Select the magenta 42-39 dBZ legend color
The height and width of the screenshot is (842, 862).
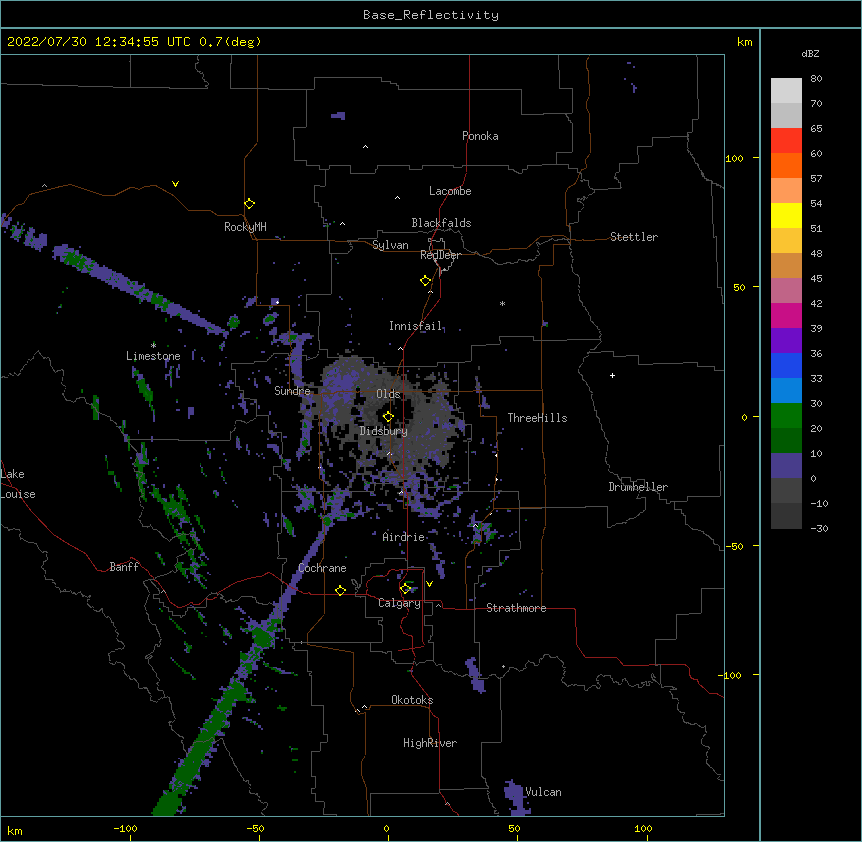point(786,315)
